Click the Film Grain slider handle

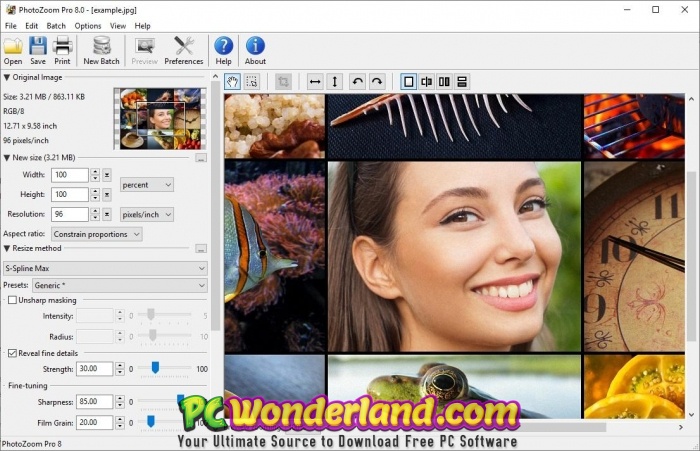tap(151, 421)
